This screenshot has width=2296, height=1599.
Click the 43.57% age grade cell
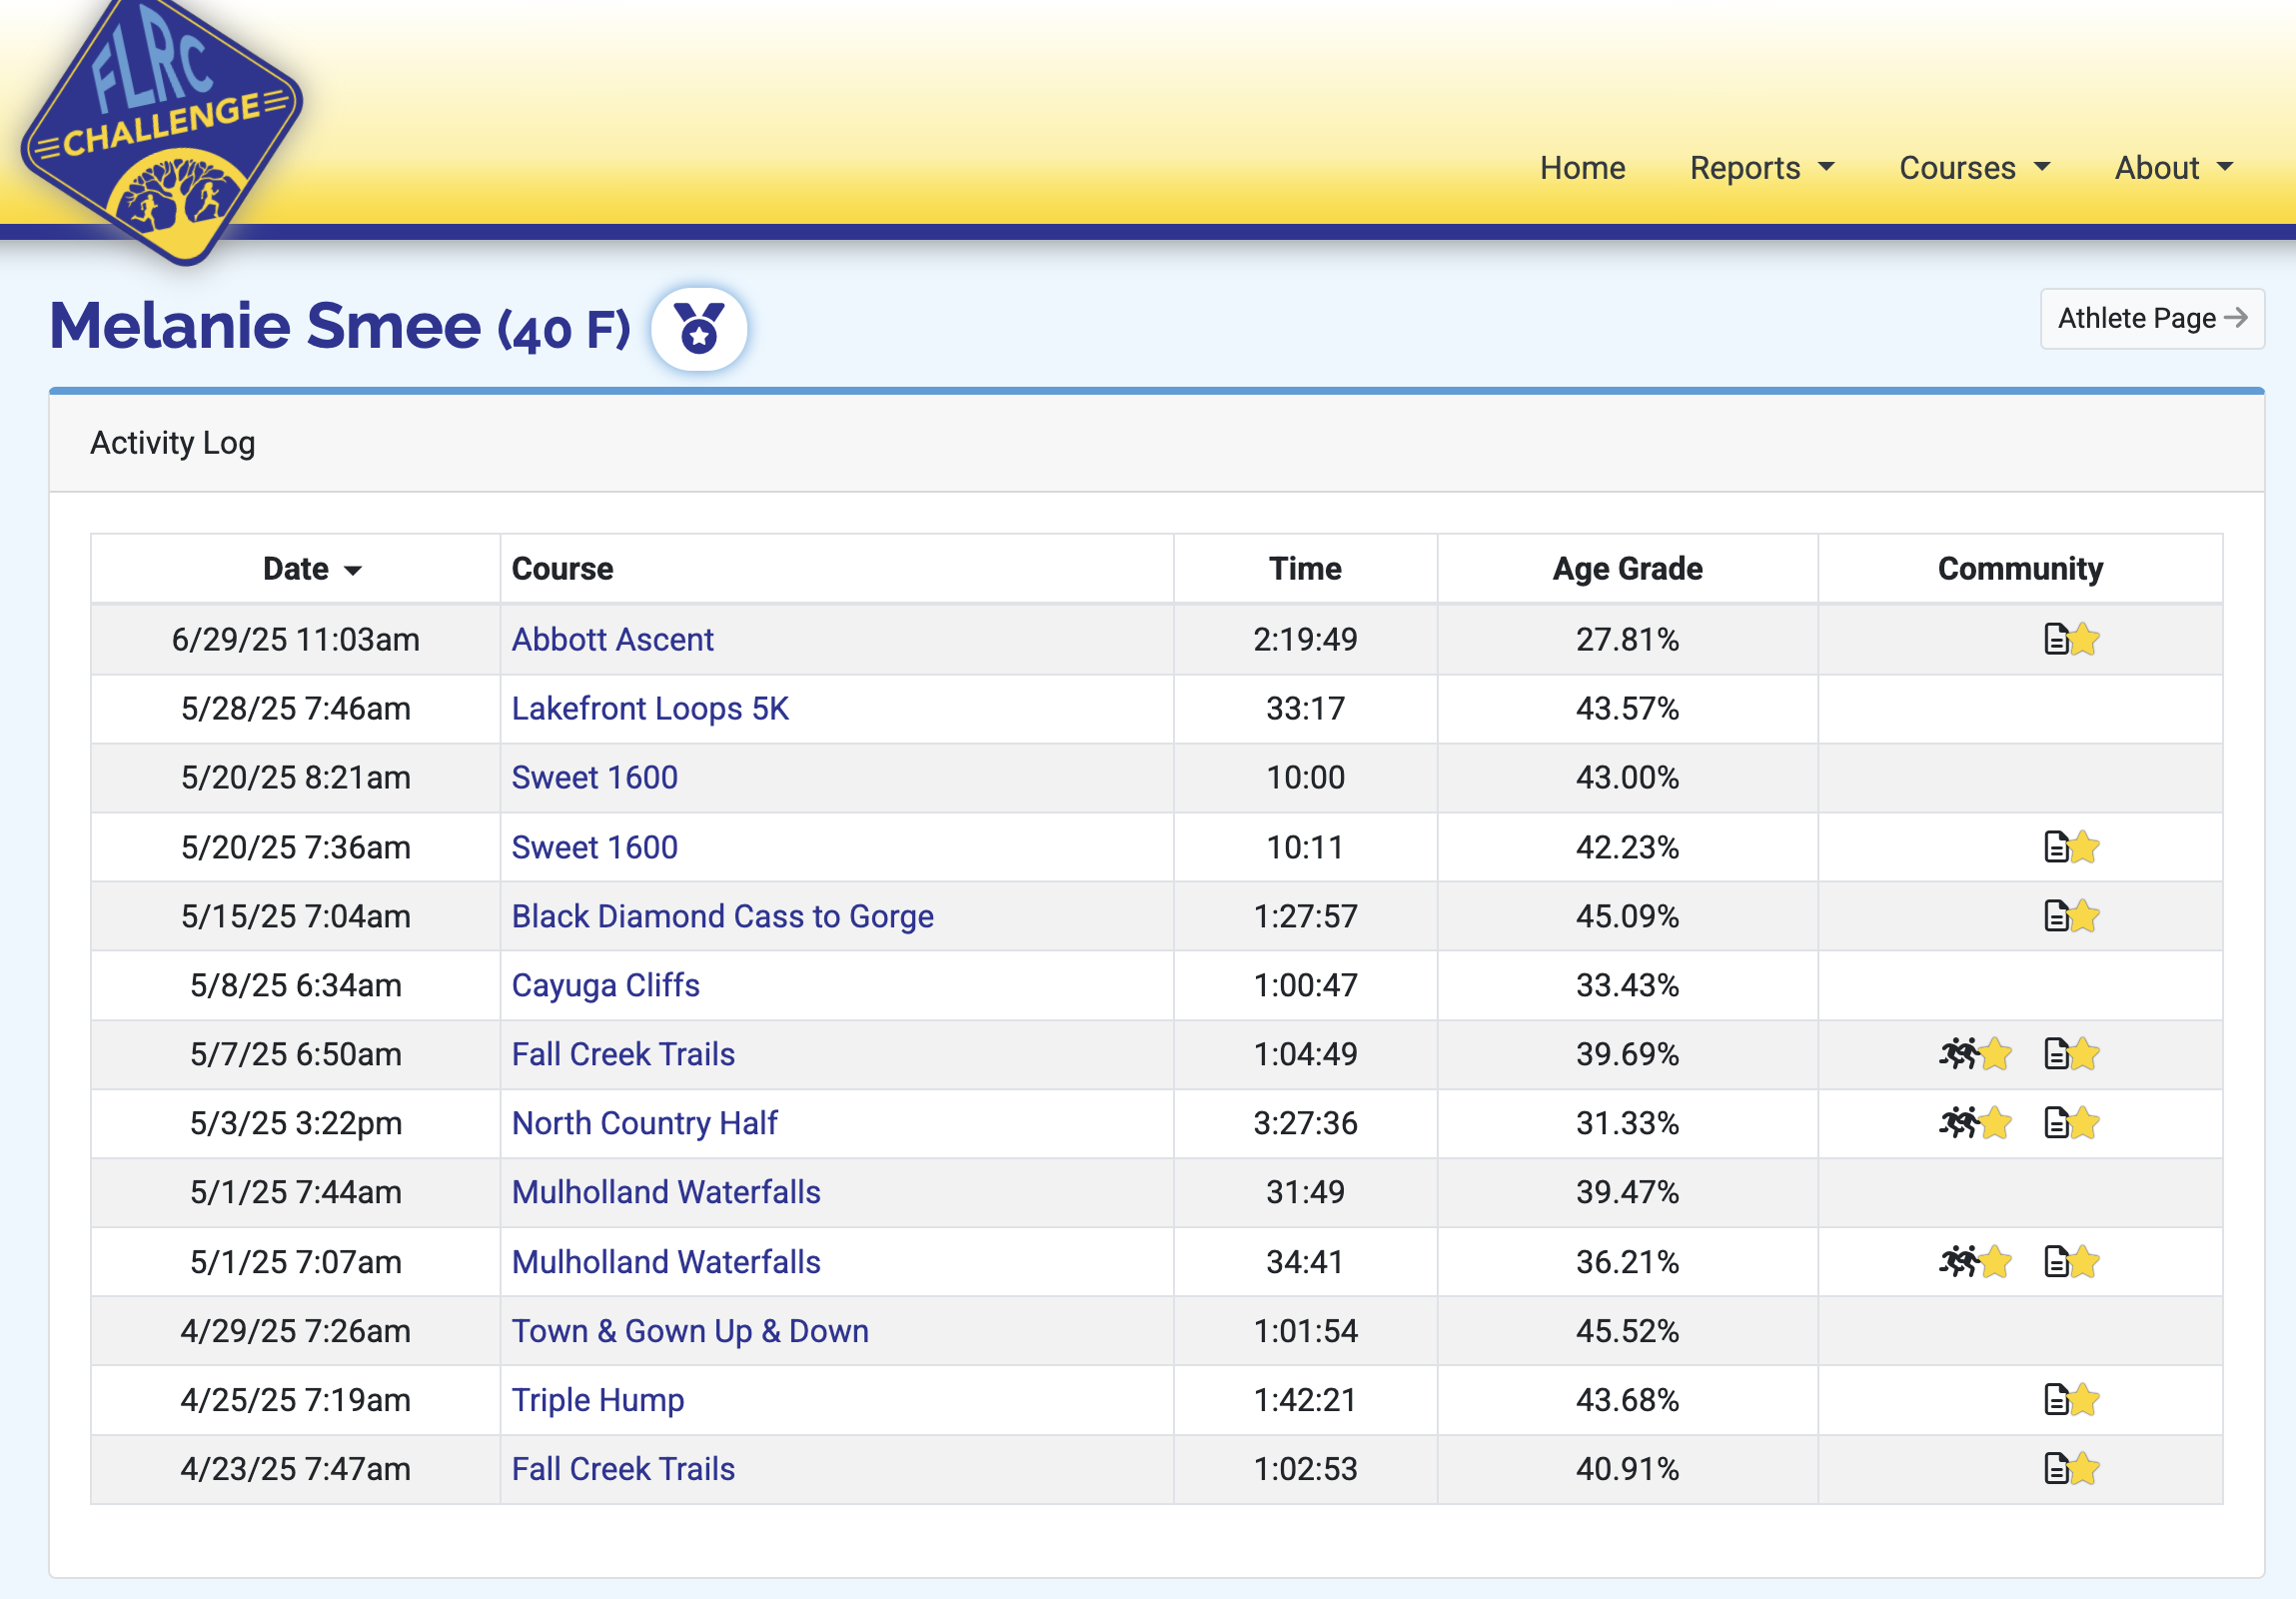[x=1627, y=708]
